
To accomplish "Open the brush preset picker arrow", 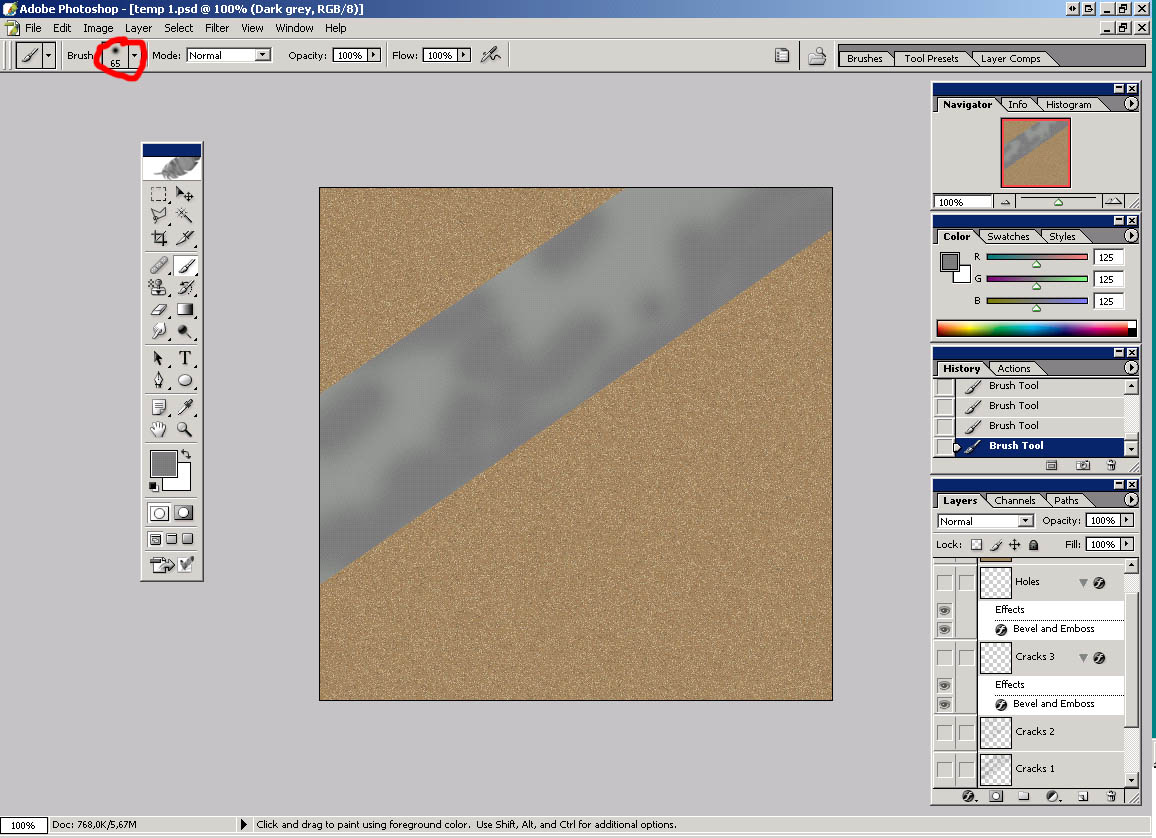I will click(135, 56).
